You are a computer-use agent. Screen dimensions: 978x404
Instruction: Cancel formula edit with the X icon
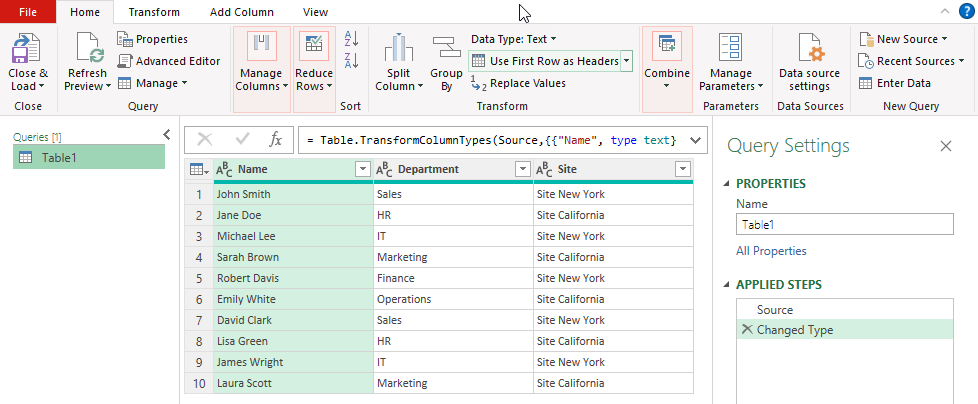click(205, 140)
